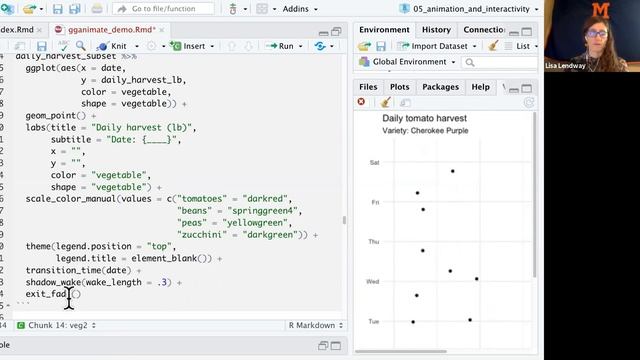Click the go to previous chunk arrow

(231, 46)
